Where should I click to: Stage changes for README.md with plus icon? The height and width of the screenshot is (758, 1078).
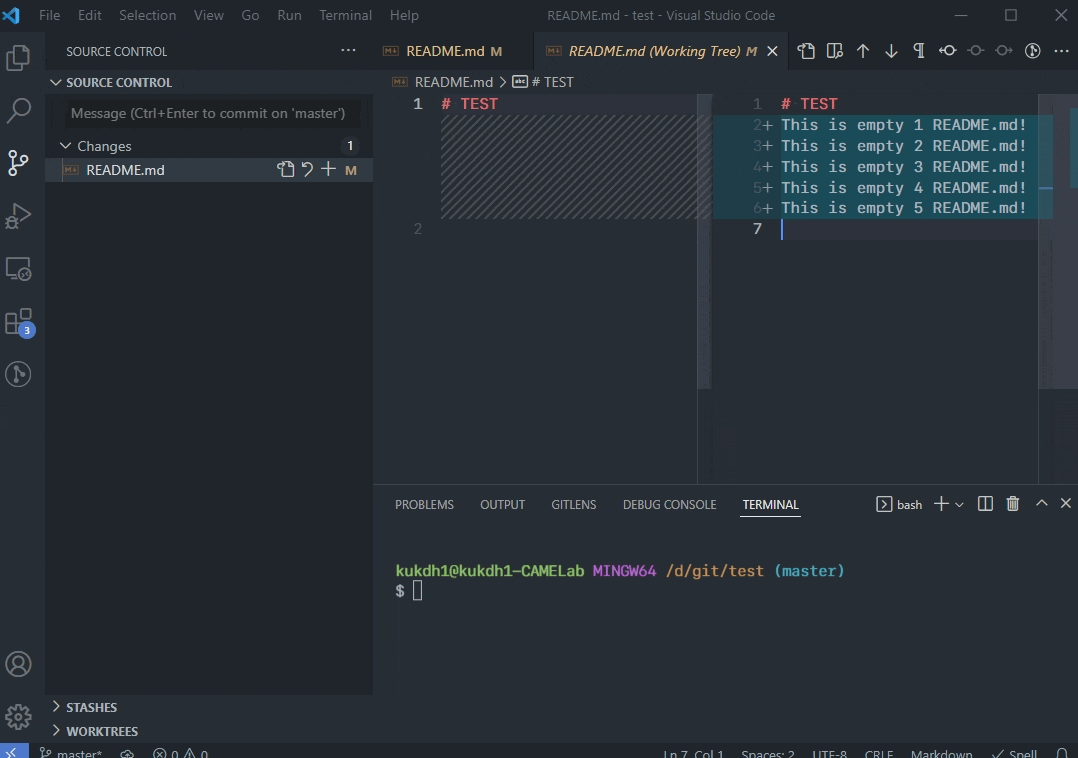click(329, 169)
